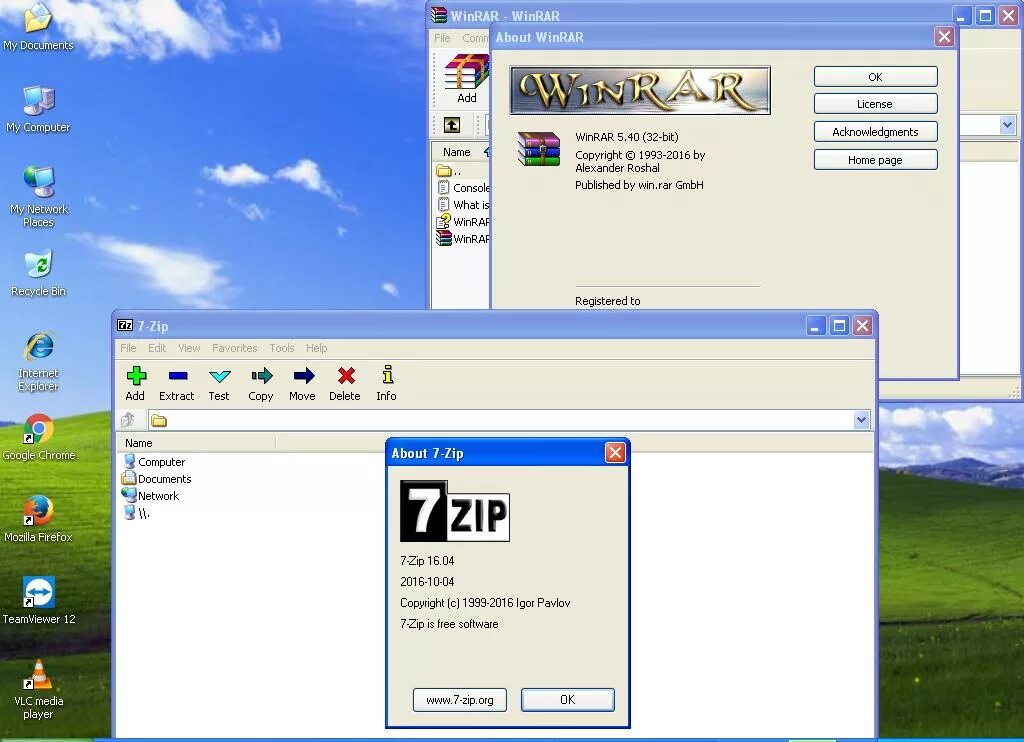Select My Documents desktop icon
1024x742 pixels.
(x=38, y=27)
